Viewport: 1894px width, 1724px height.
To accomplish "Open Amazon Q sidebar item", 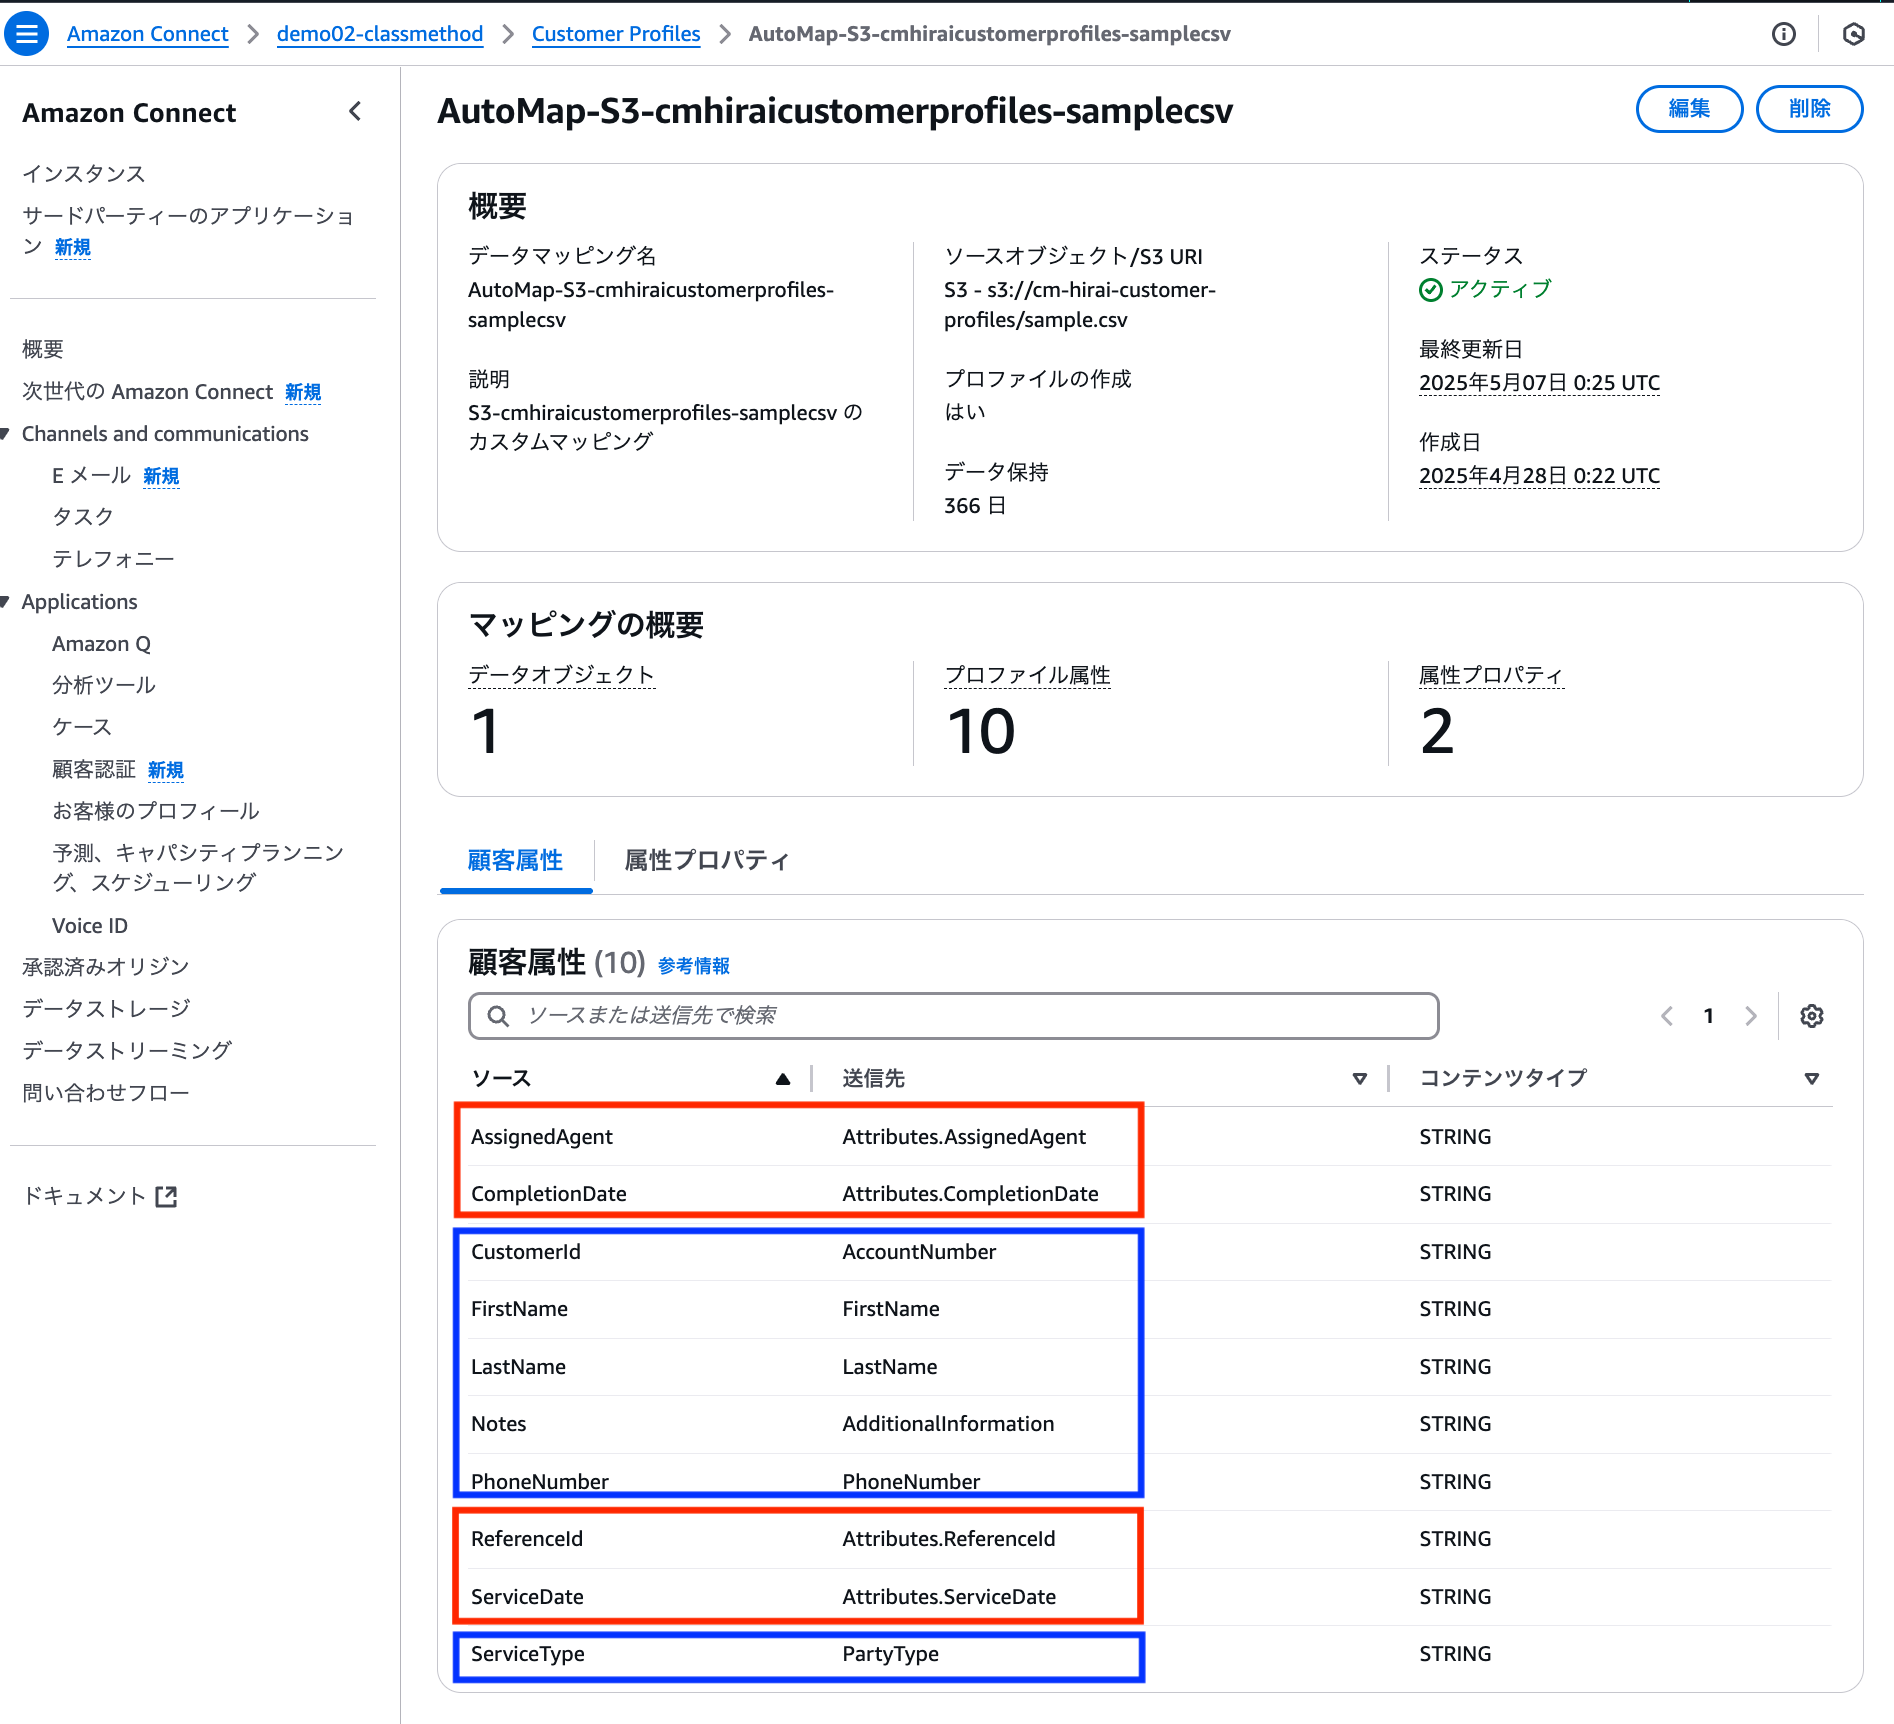I will [x=101, y=644].
